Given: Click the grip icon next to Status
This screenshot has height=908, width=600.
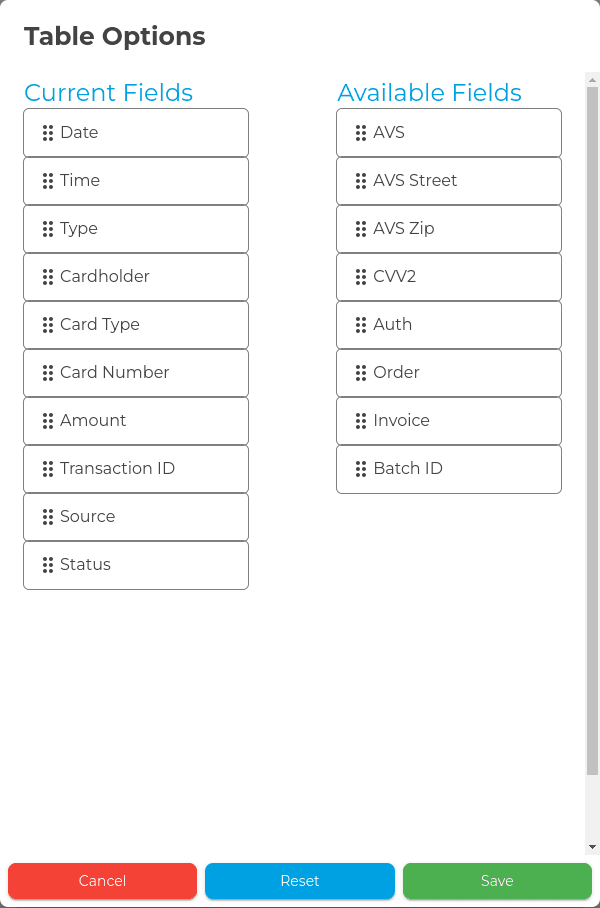Looking at the screenshot, I should (x=48, y=565).
